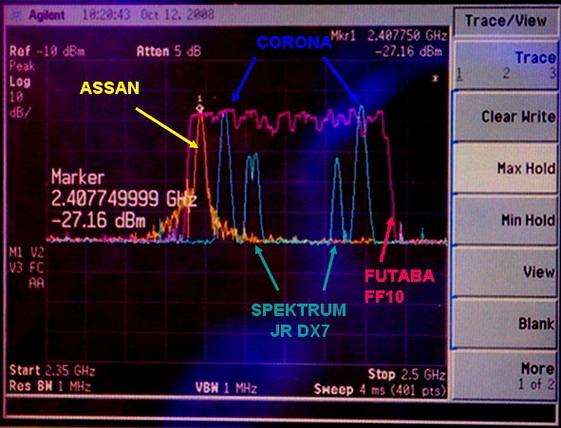Image resolution: width=561 pixels, height=428 pixels.
Task: Click the Start 2.35 GHz label
Action: click(x=52, y=371)
